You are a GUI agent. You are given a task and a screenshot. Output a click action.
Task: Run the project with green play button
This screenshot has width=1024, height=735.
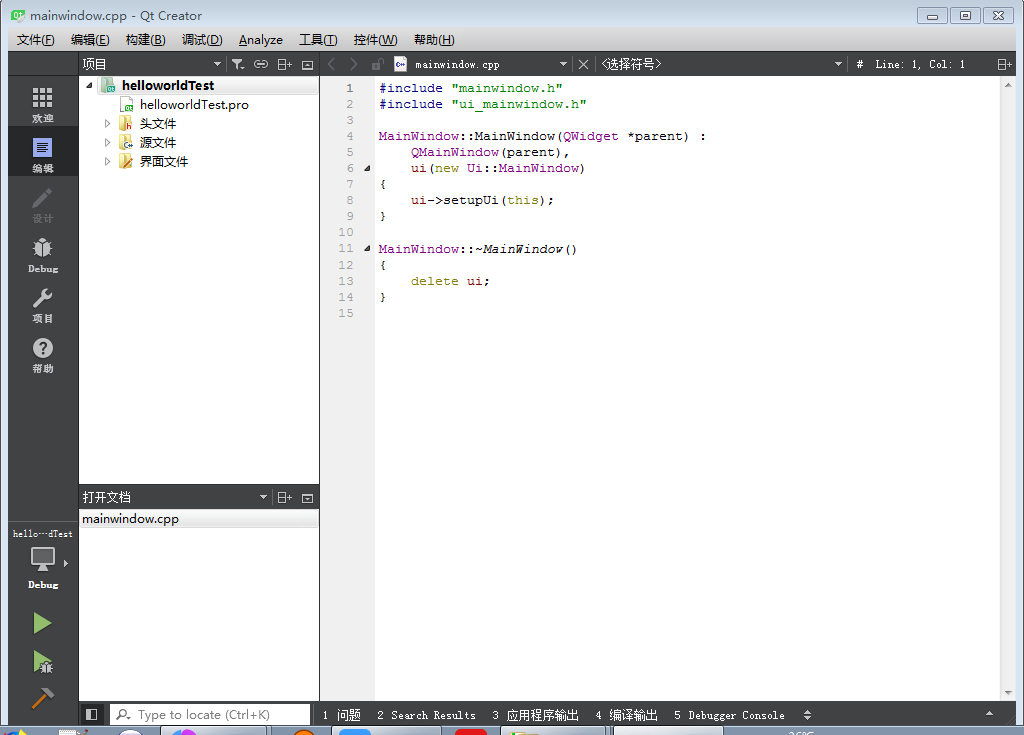42,623
